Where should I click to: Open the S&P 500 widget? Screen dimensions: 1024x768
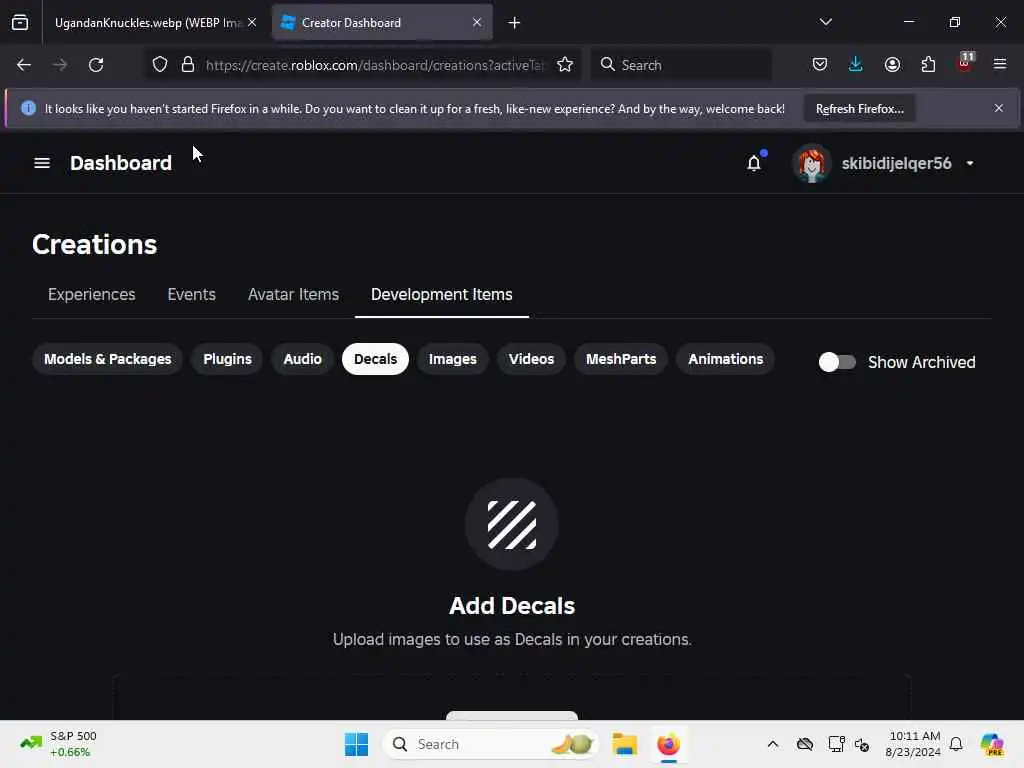[x=59, y=744]
